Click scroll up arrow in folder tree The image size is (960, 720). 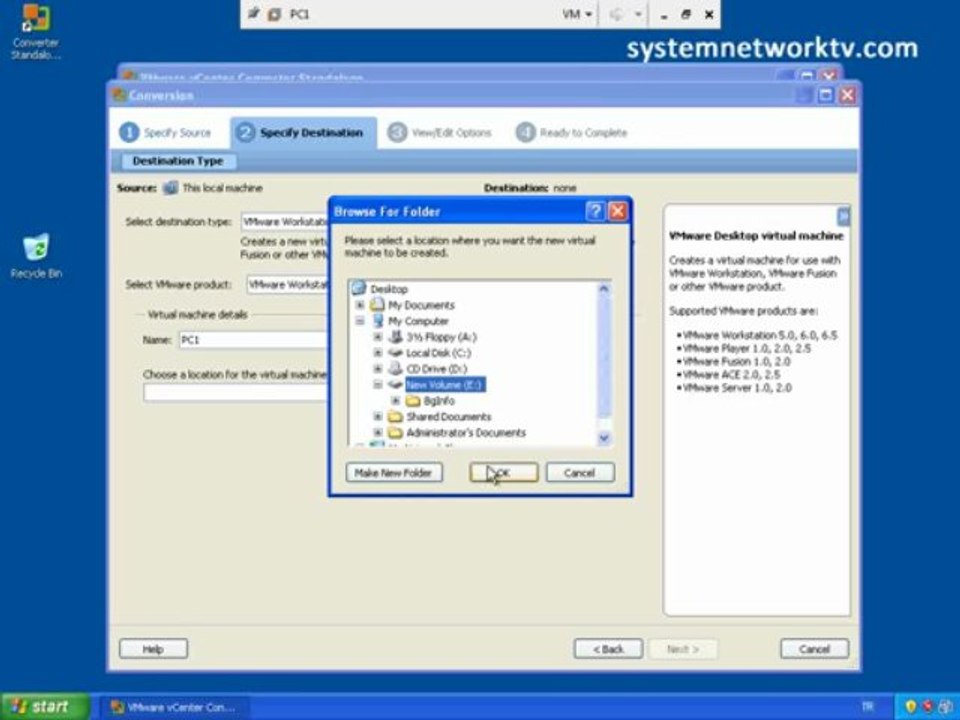[x=604, y=288]
